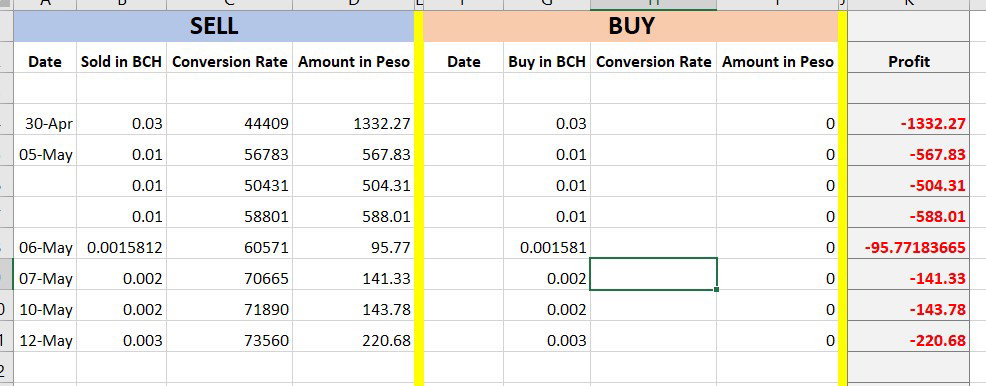Select the Buy in BCH header cell
The image size is (986, 386).
tap(547, 62)
